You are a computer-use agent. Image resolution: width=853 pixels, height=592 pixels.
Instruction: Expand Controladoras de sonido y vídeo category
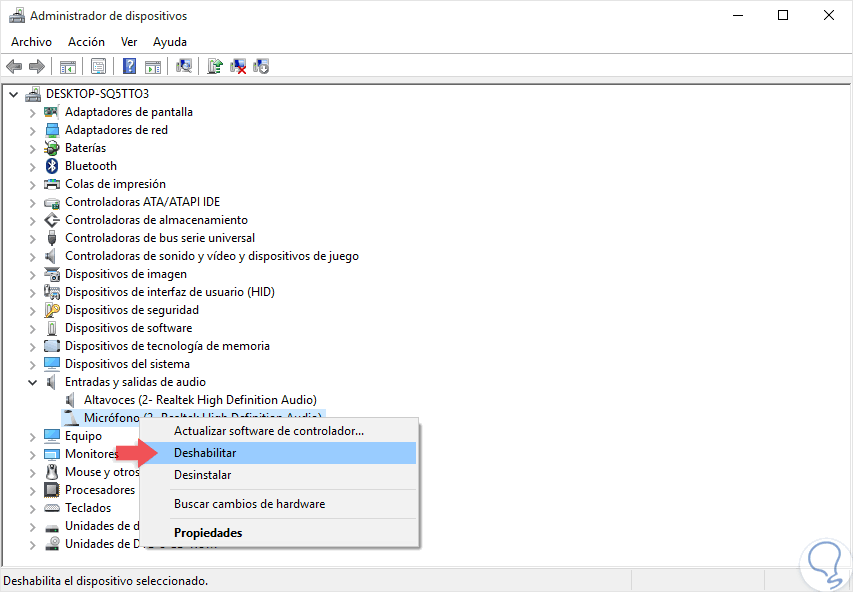(33, 256)
